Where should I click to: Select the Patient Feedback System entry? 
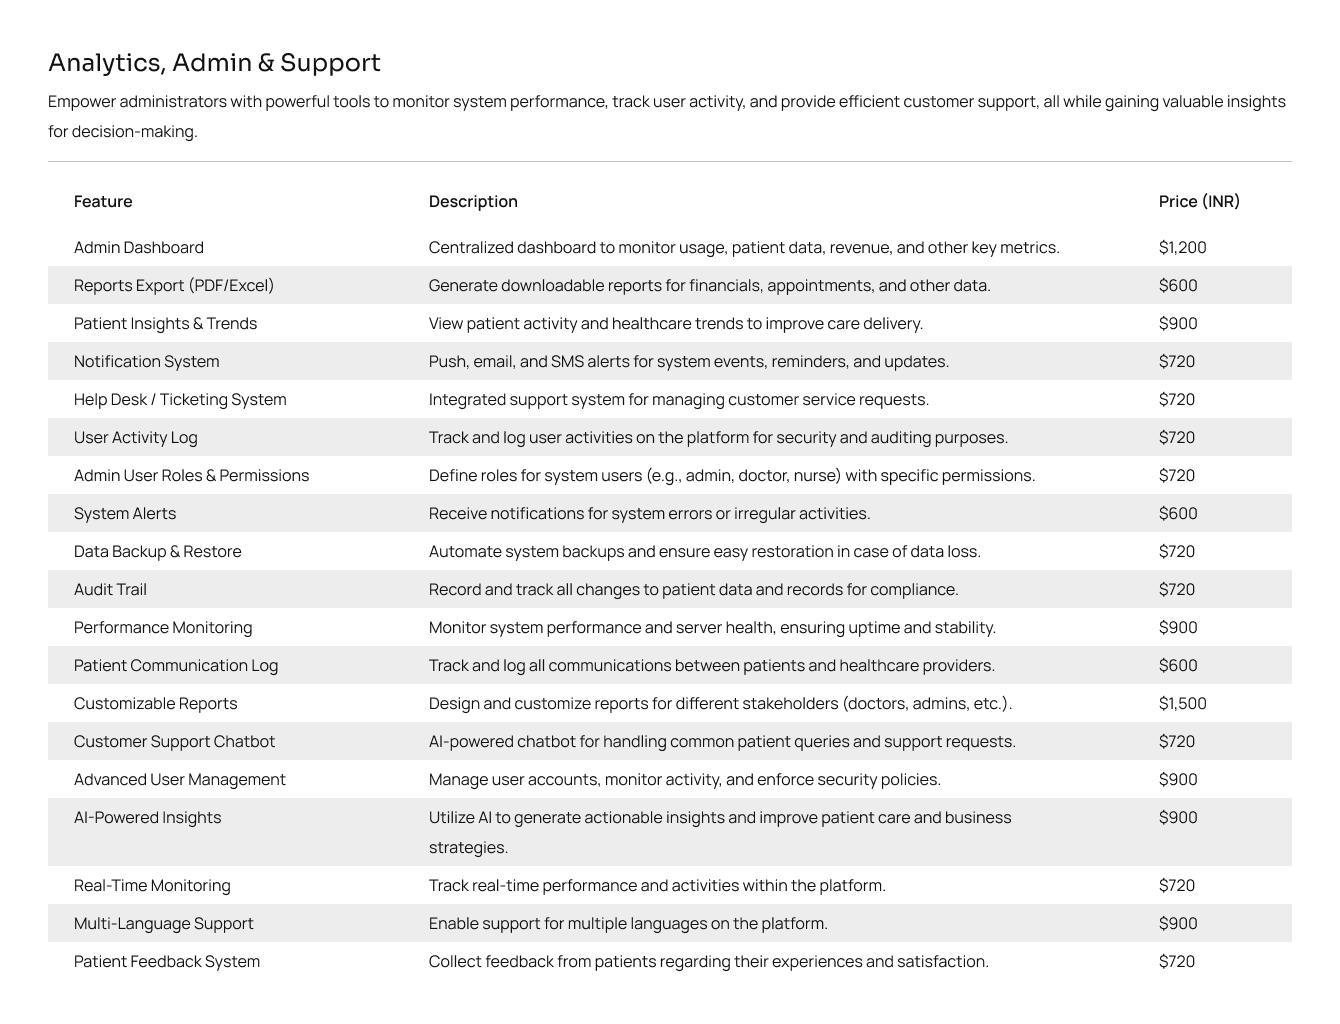coord(670,961)
